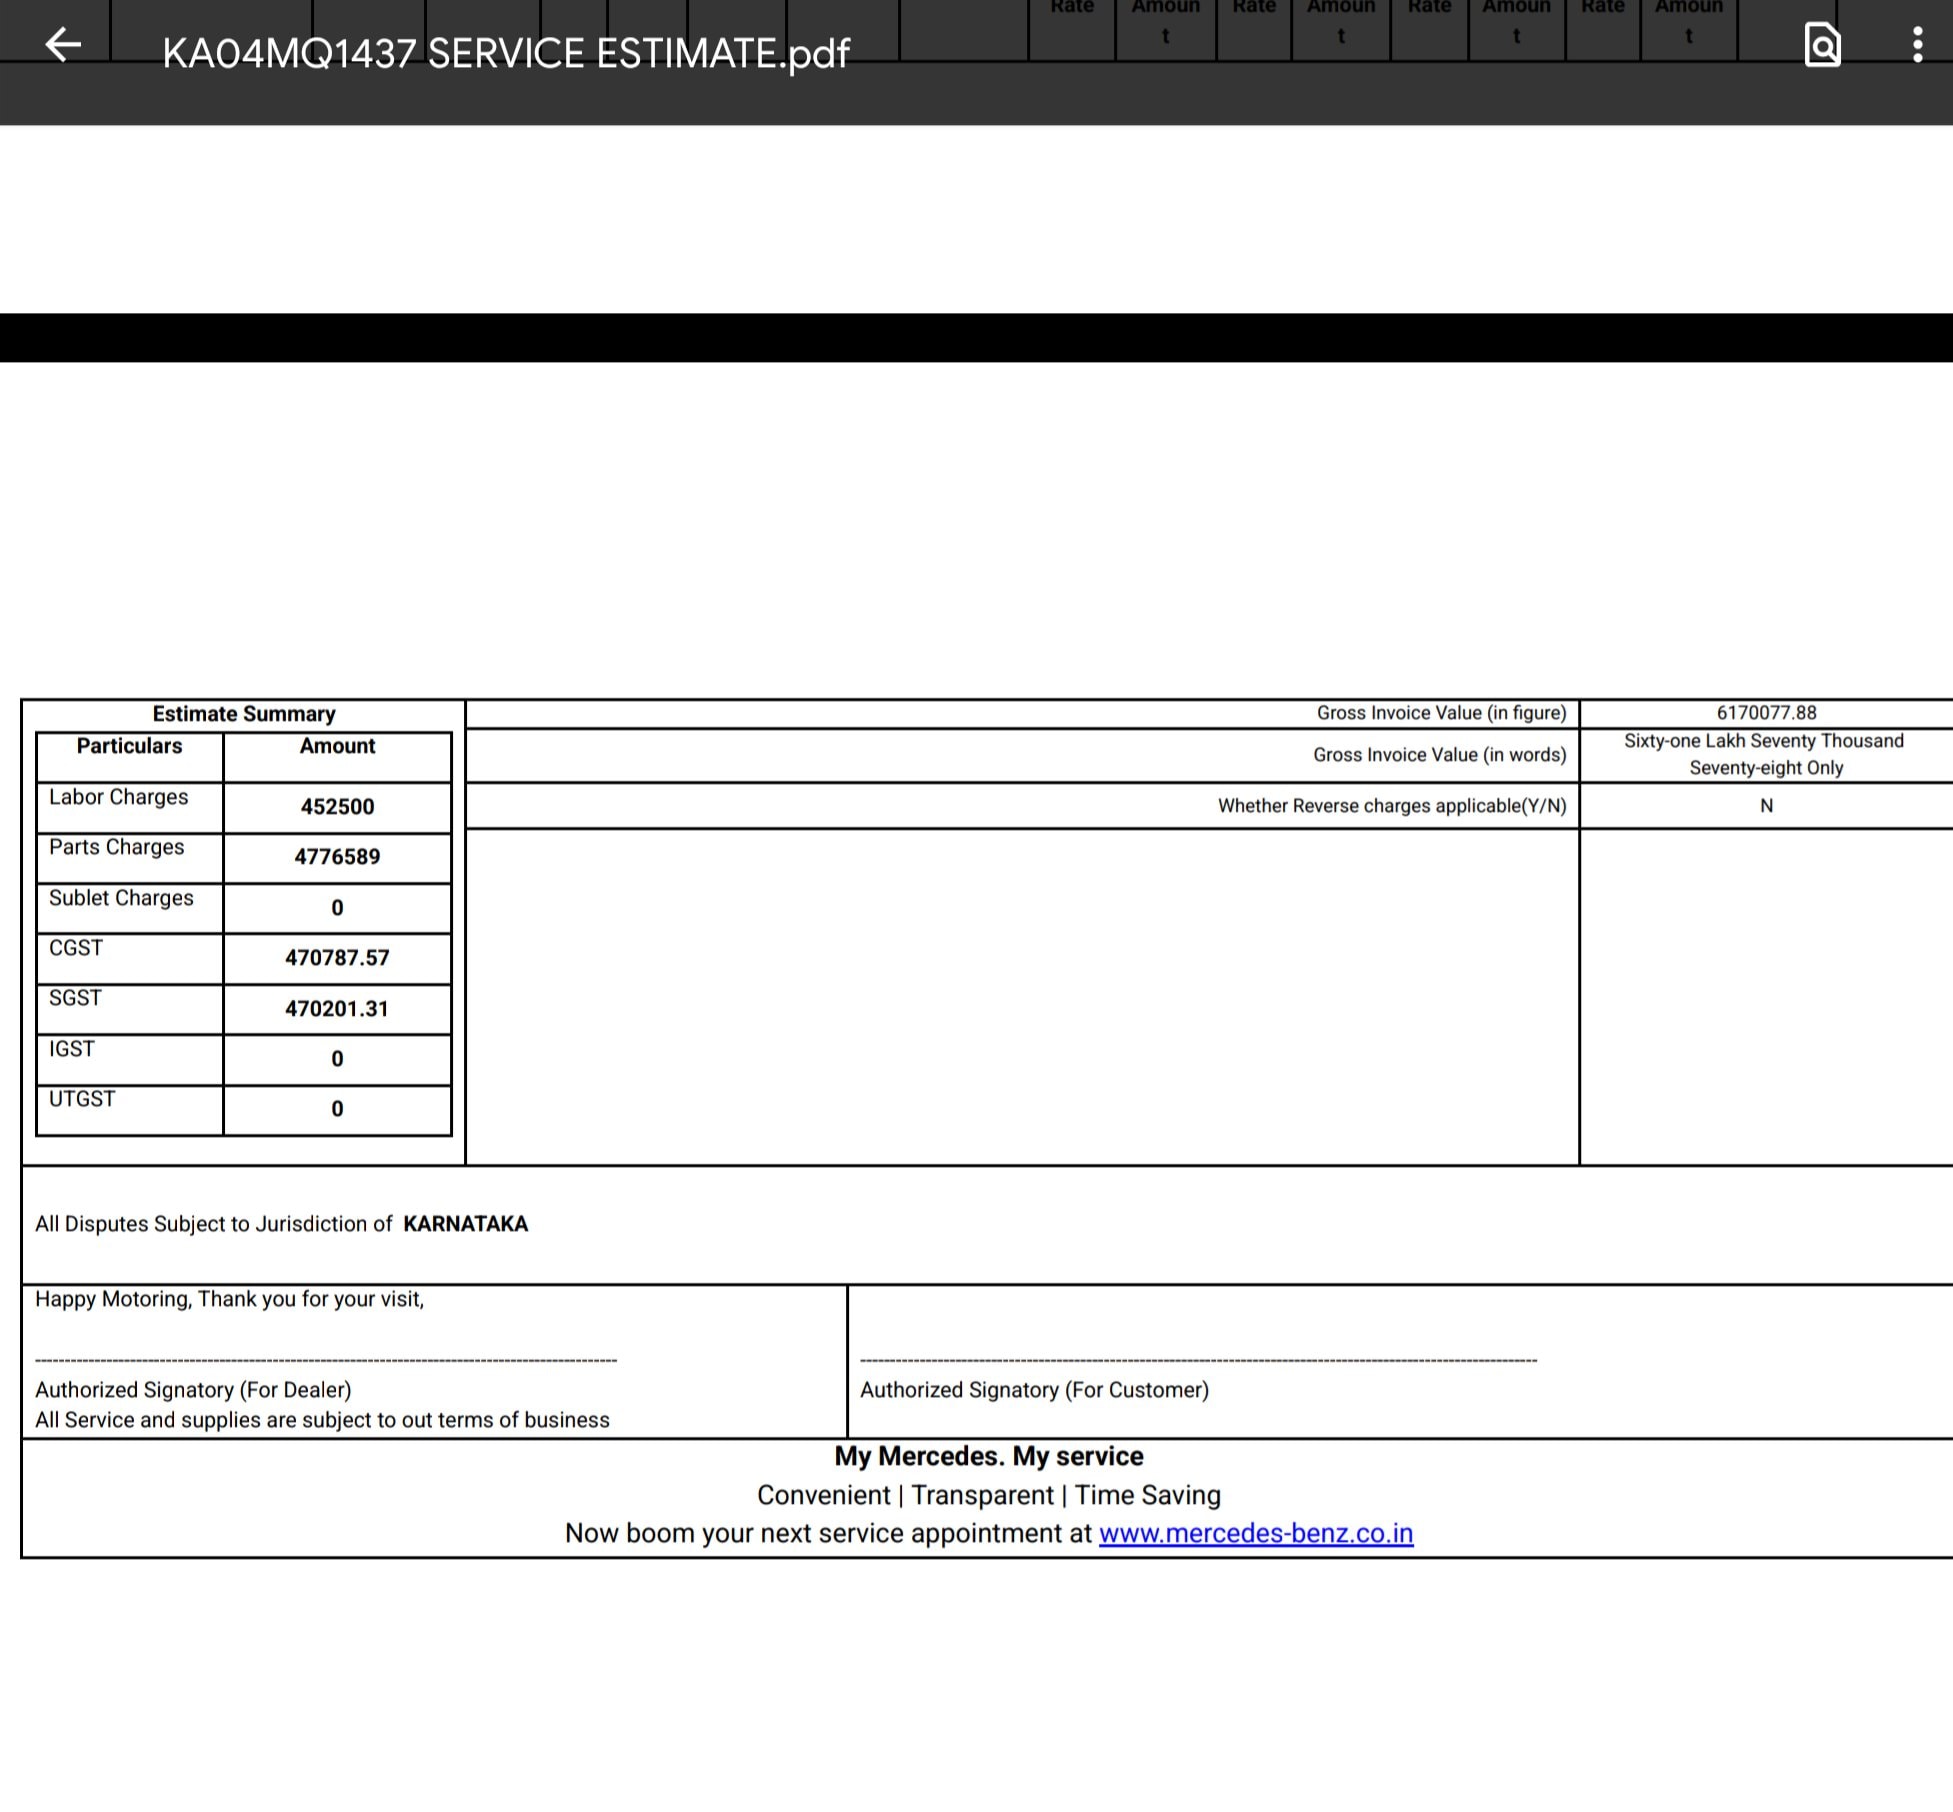The image size is (1953, 1812).
Task: Select the 'Estimate Summary' heading
Action: click(244, 714)
